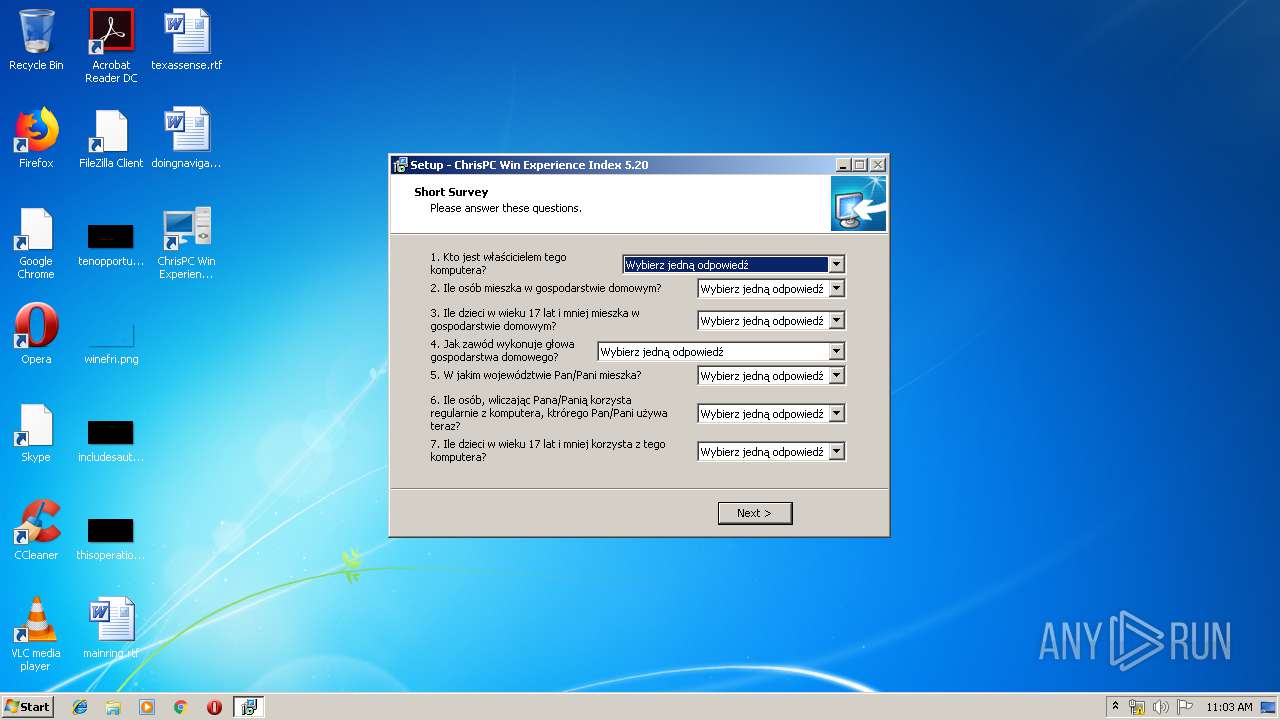The width and height of the screenshot is (1280, 720).
Task: Close the Setup window
Action: coord(877,165)
